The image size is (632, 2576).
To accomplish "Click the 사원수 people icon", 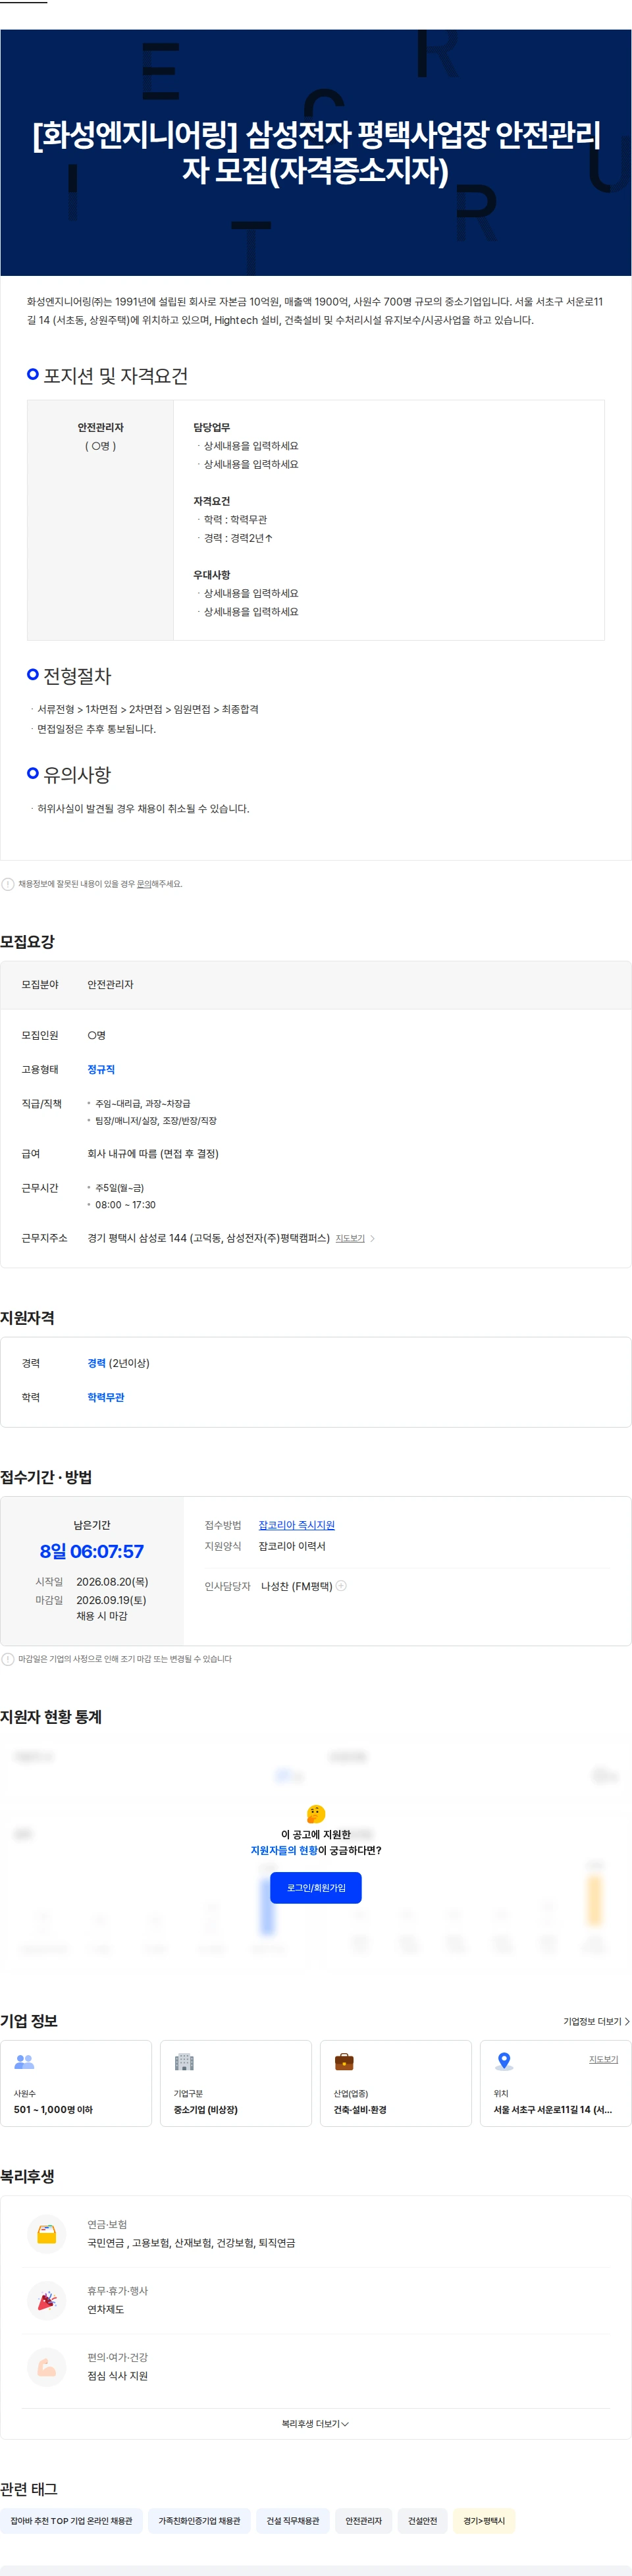I will (x=25, y=2062).
